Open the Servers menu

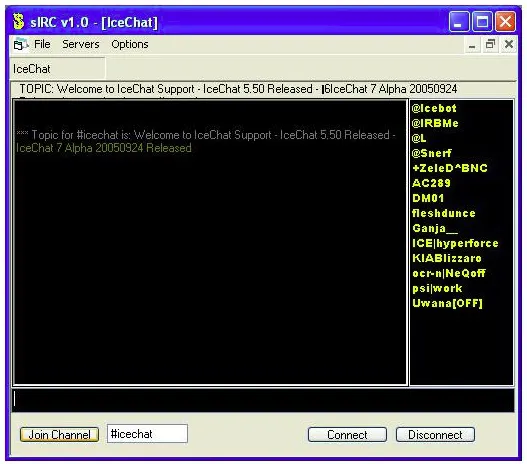tap(81, 44)
